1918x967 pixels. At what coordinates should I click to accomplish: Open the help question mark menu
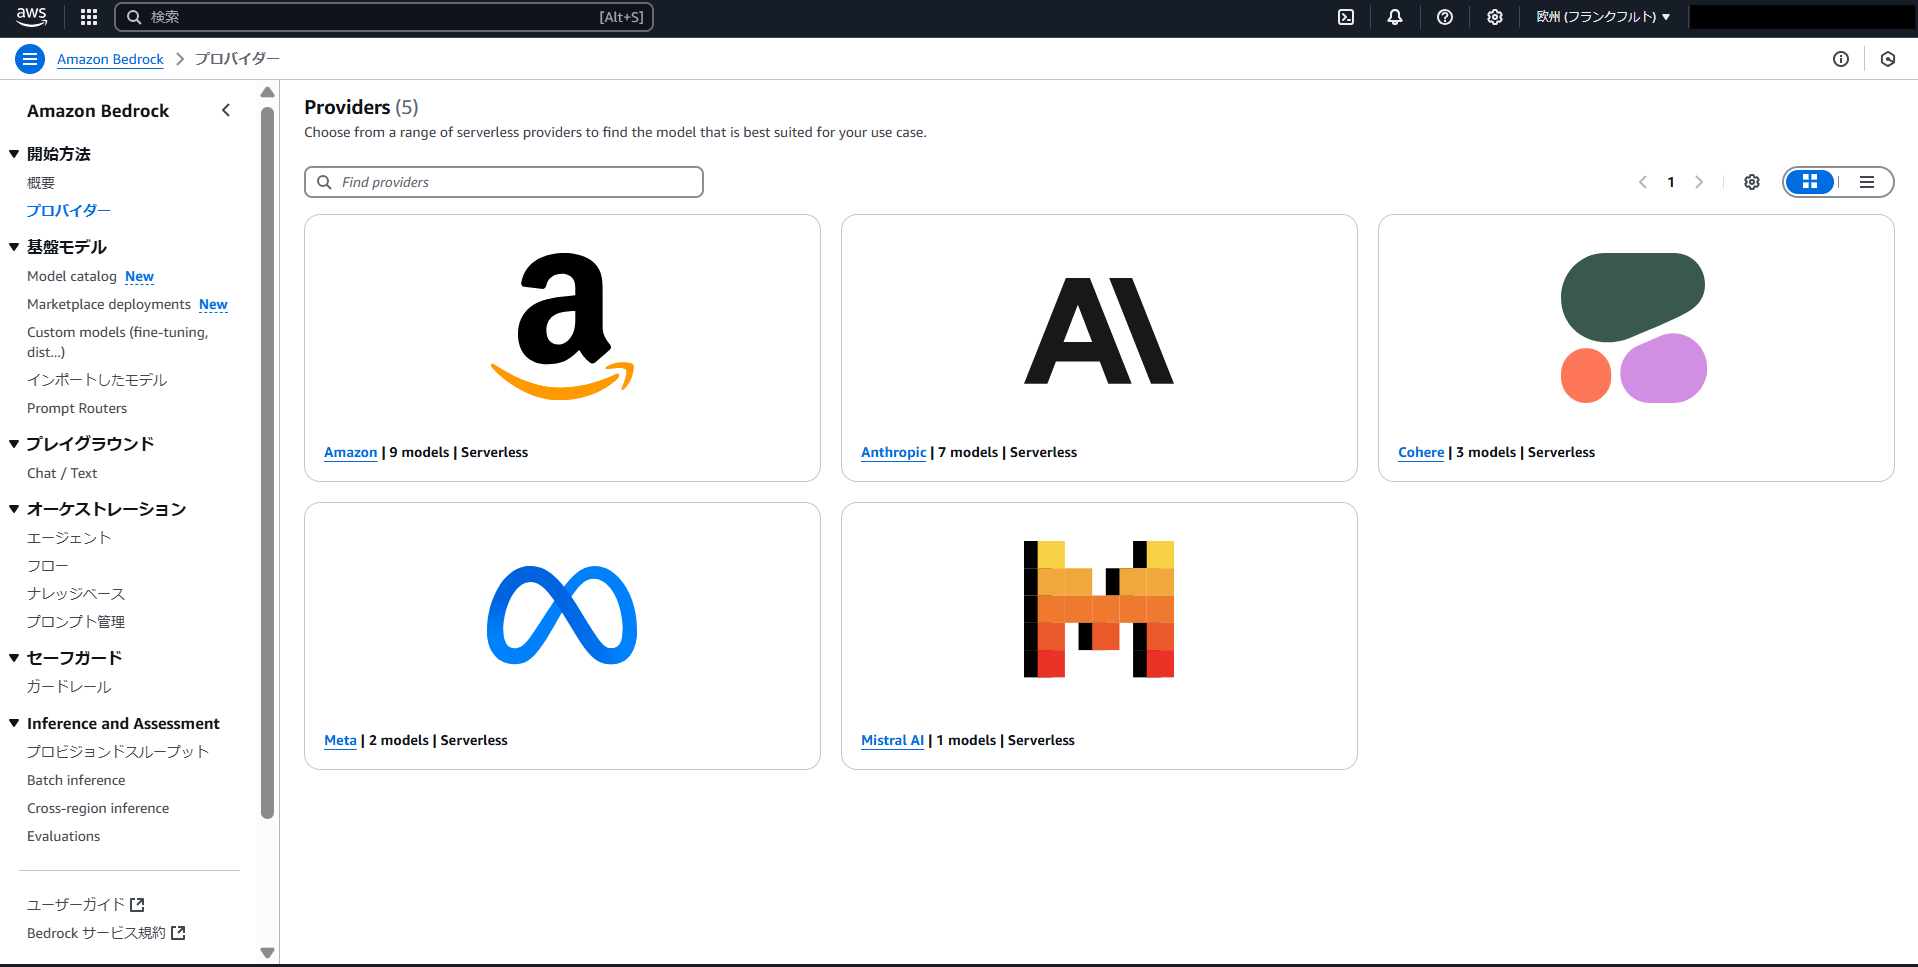1445,17
